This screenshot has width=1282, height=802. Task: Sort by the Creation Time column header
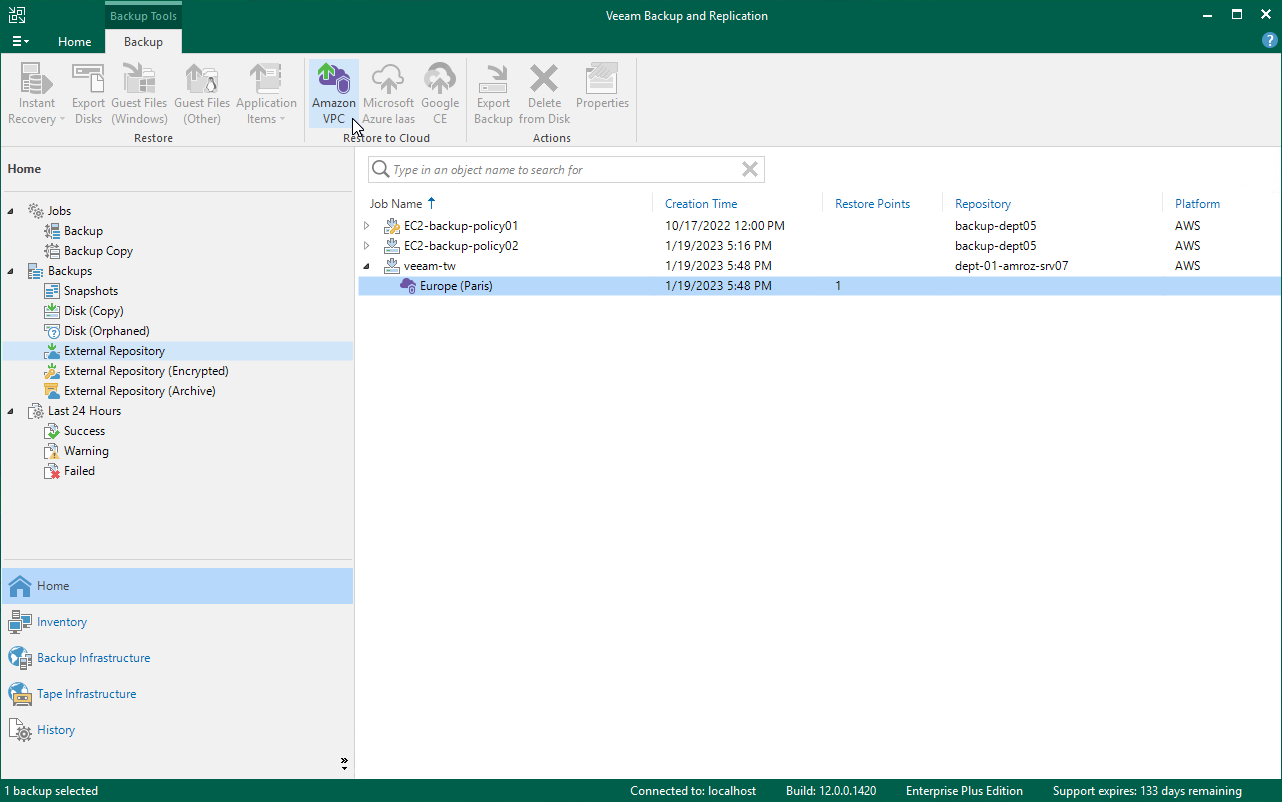point(700,203)
